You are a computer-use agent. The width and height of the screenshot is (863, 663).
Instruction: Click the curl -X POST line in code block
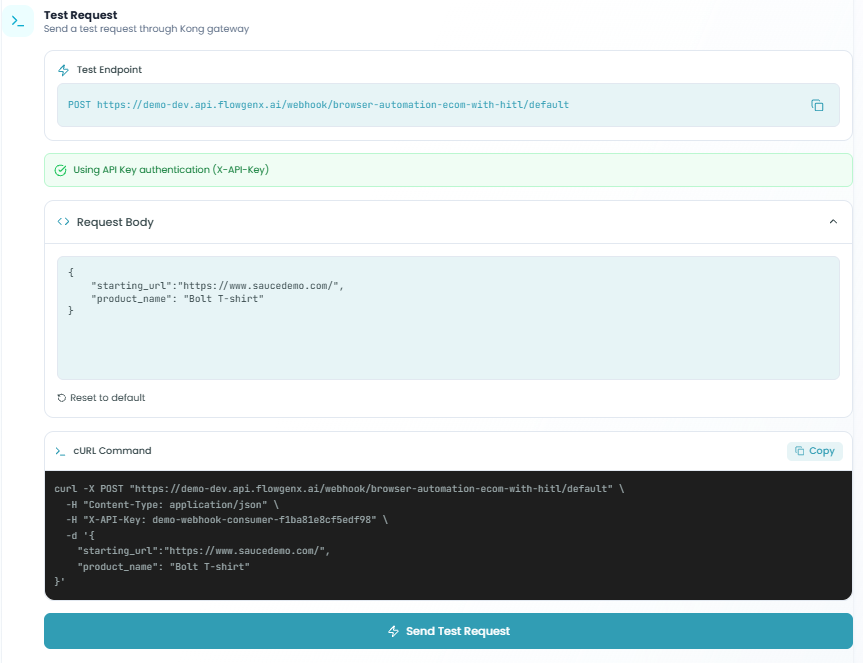pyautogui.click(x=339, y=489)
